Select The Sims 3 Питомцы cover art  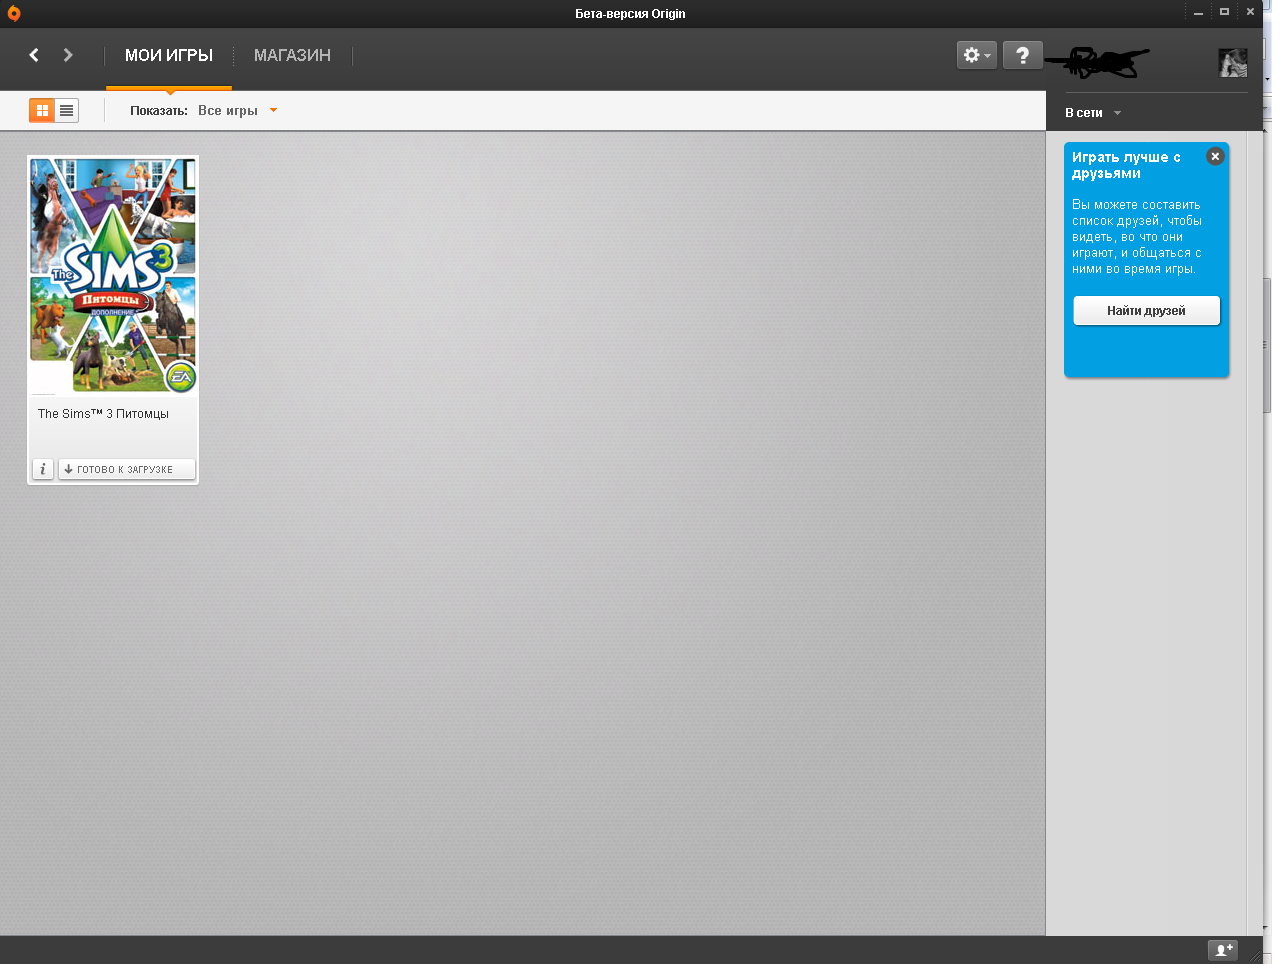pyautogui.click(x=113, y=276)
